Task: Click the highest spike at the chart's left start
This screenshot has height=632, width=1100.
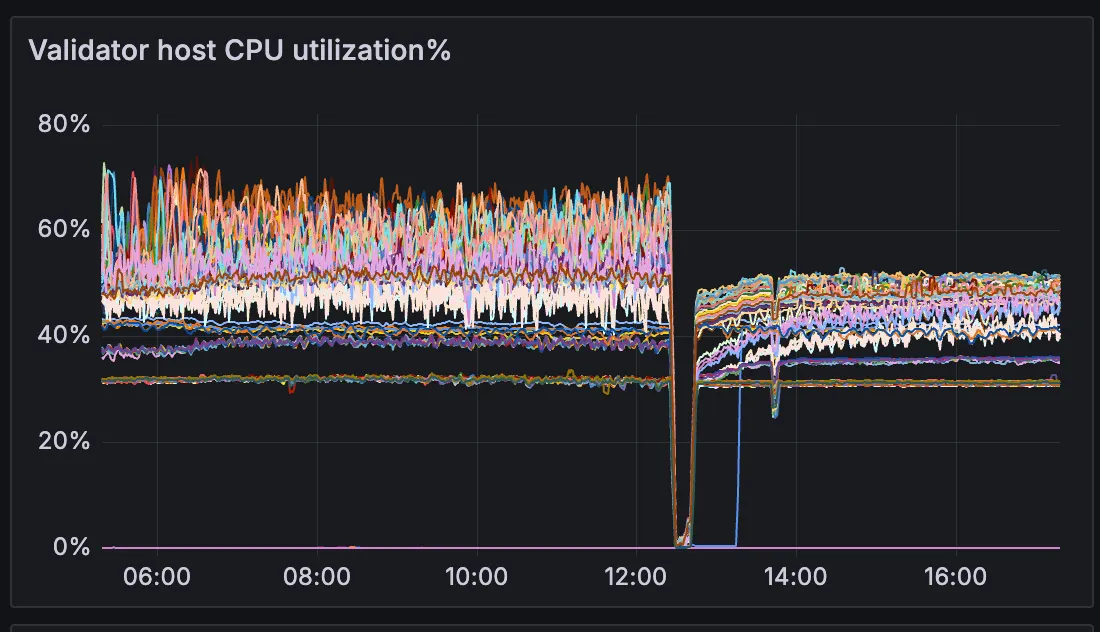Action: [104, 165]
